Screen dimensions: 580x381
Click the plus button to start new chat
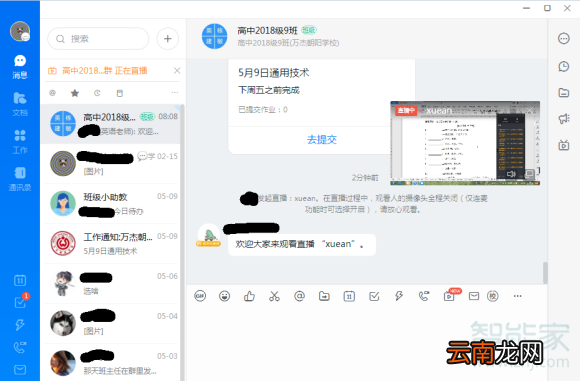tap(168, 39)
